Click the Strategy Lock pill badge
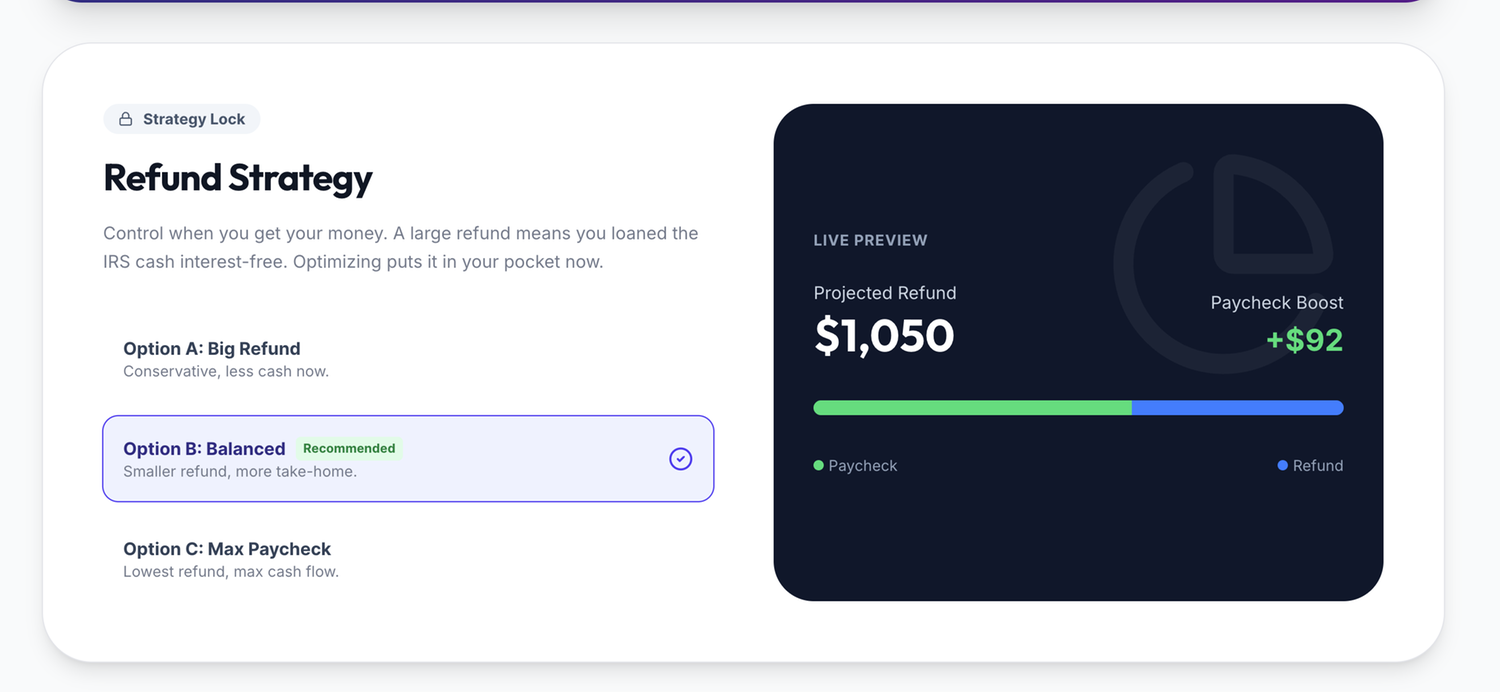 [x=181, y=119]
